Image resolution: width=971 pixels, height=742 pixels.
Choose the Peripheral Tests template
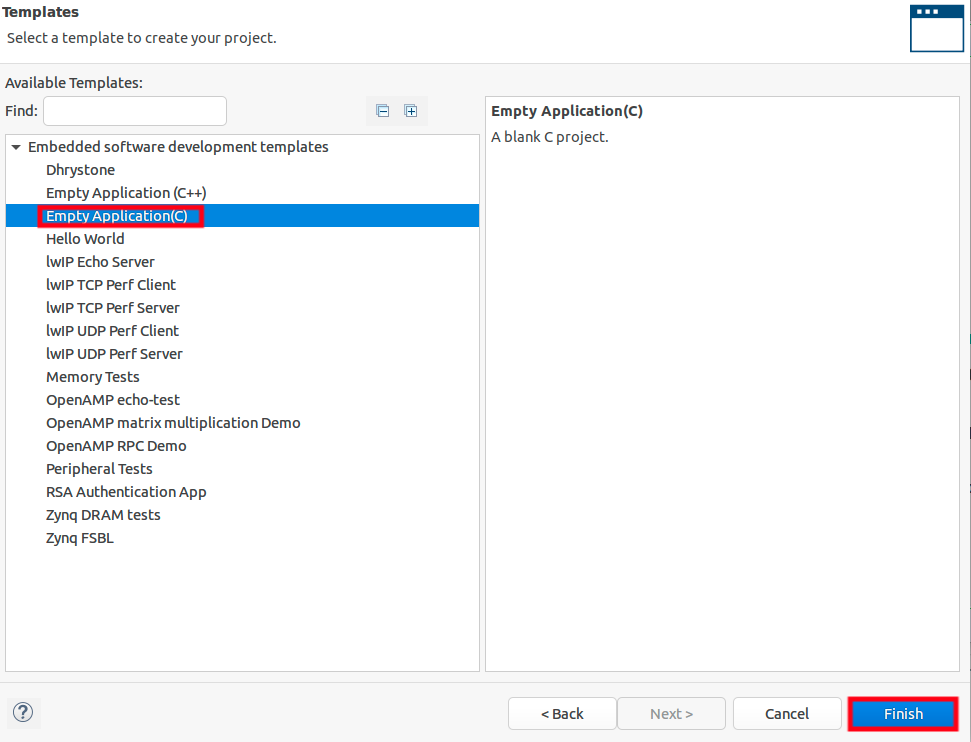[99, 469]
